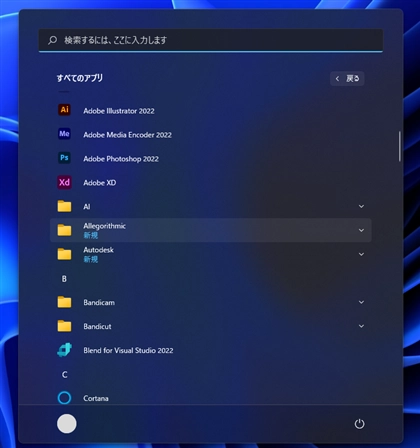Select Blend for Visual Studio 2022 label
Viewport: 420px width, 448px height.
click(x=128, y=351)
